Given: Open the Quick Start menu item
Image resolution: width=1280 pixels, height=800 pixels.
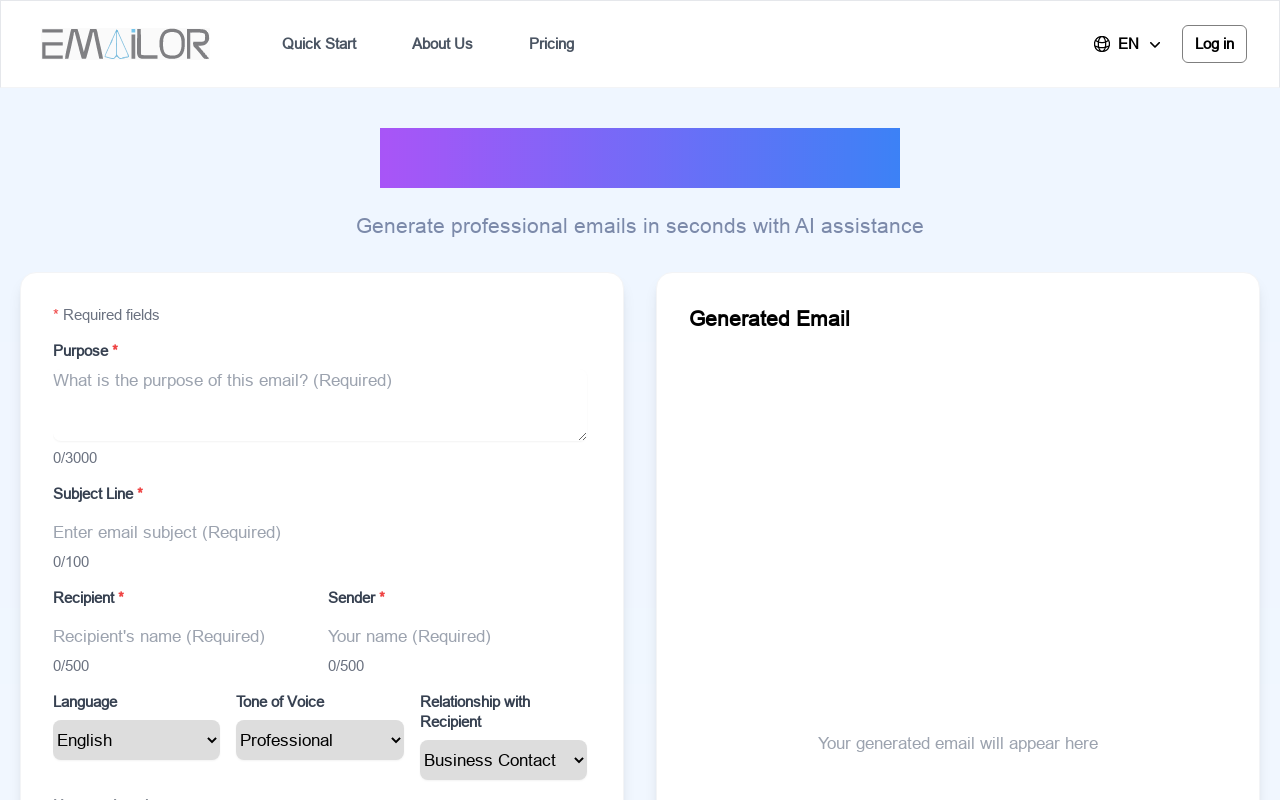Looking at the screenshot, I should [319, 44].
